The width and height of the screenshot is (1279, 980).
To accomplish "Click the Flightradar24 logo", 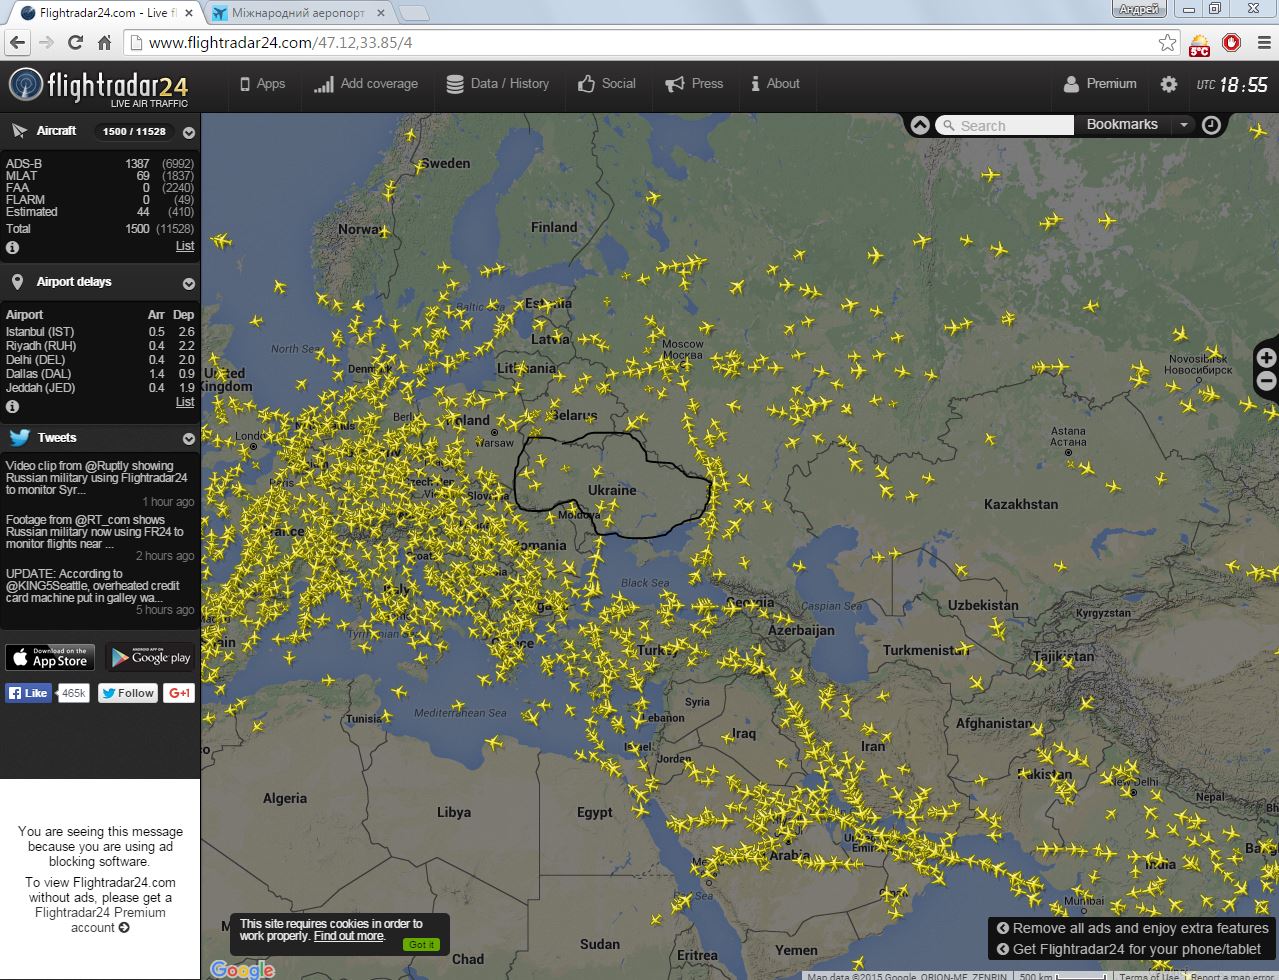I will point(98,86).
